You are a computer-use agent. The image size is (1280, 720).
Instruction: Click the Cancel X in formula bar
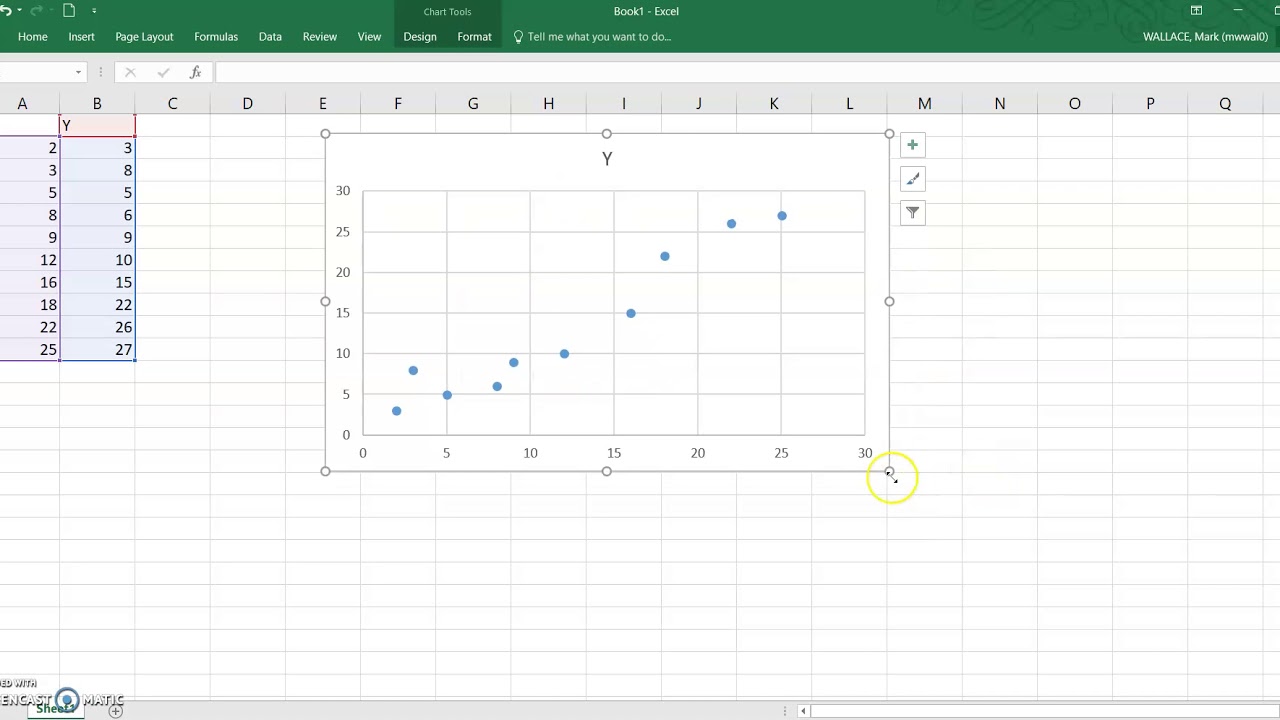130,72
